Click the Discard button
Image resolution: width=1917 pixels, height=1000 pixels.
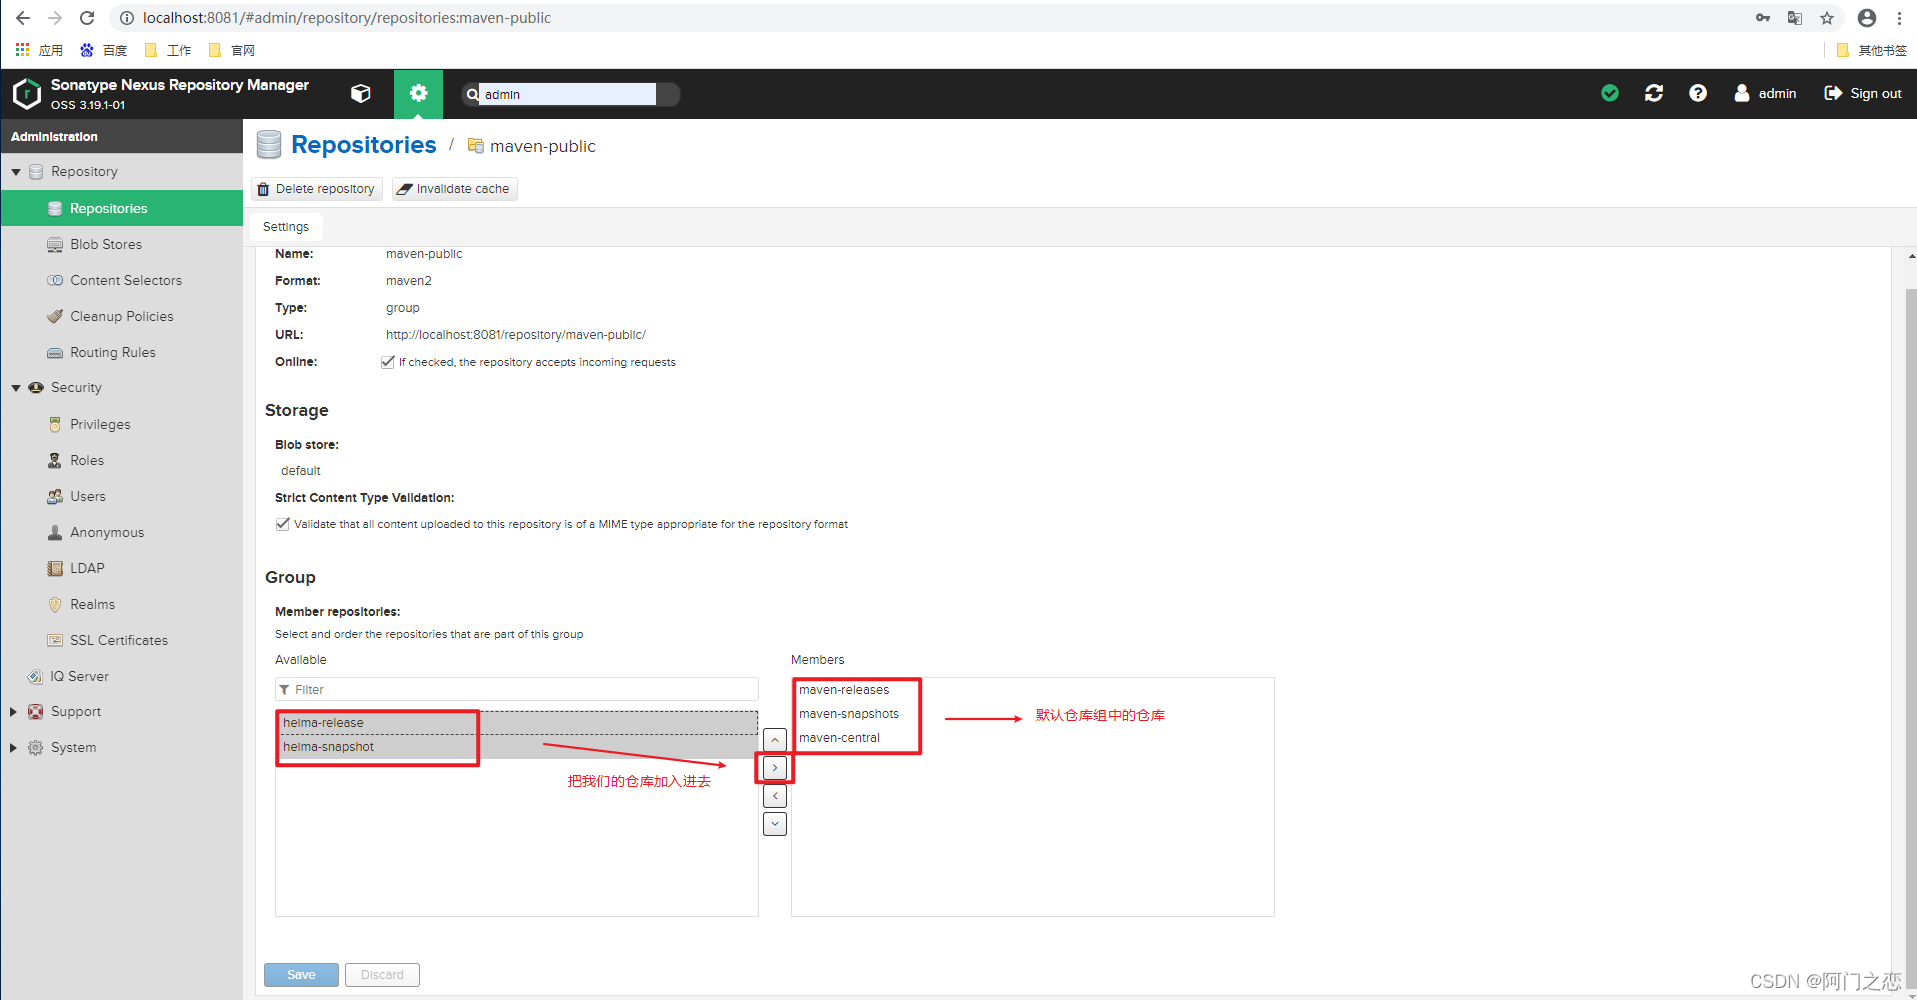(x=382, y=975)
